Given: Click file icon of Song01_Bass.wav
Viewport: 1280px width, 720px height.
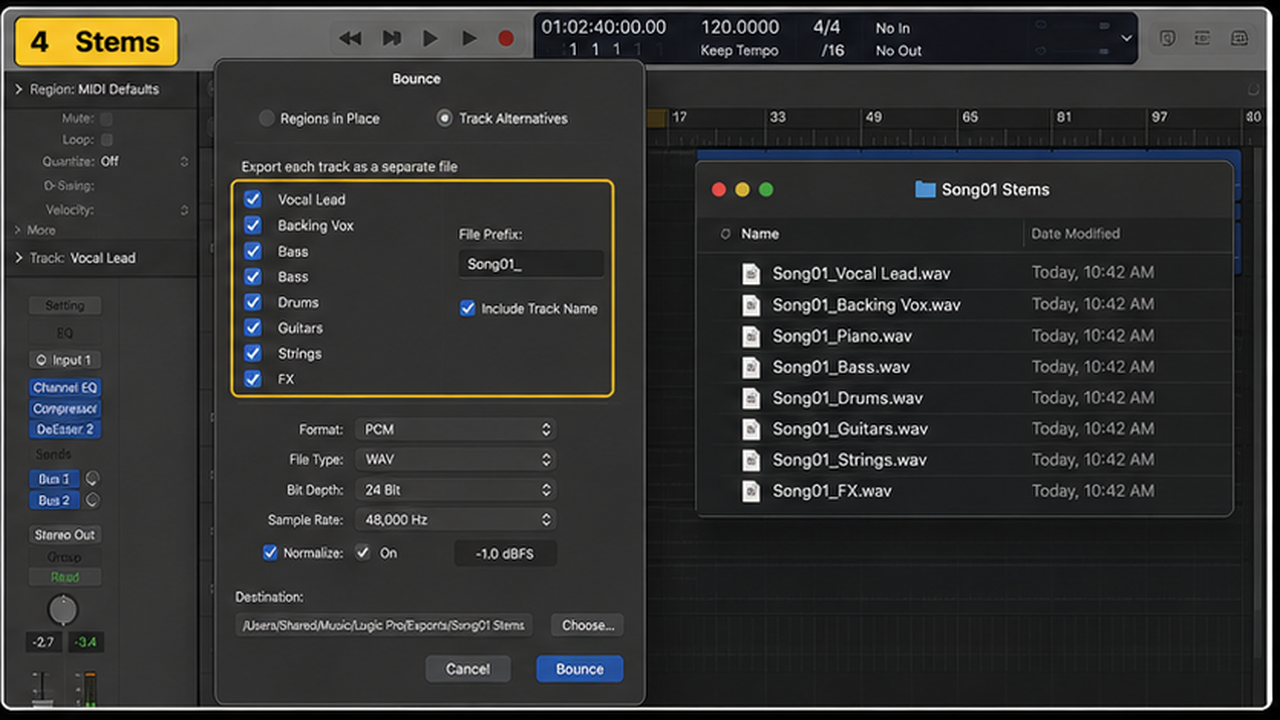Looking at the screenshot, I should click(751, 367).
